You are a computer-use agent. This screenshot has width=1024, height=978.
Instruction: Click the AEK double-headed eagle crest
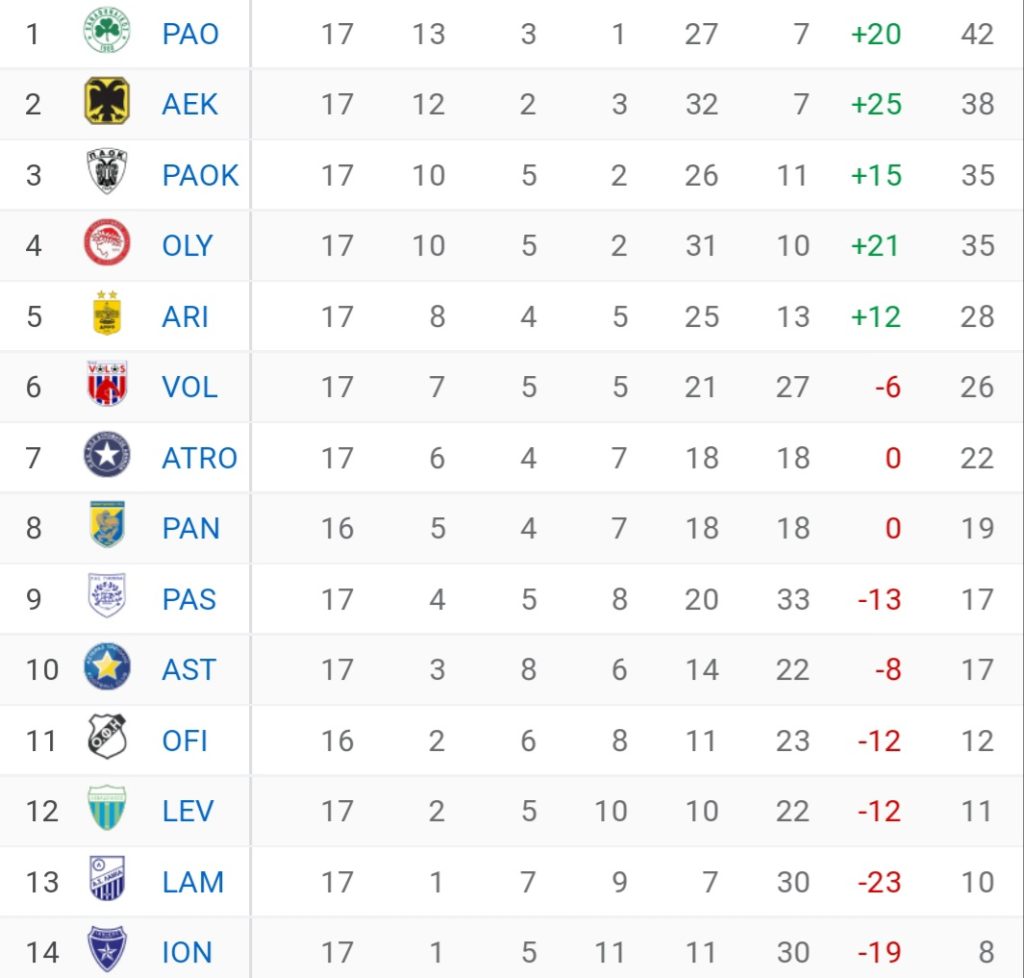click(x=106, y=101)
